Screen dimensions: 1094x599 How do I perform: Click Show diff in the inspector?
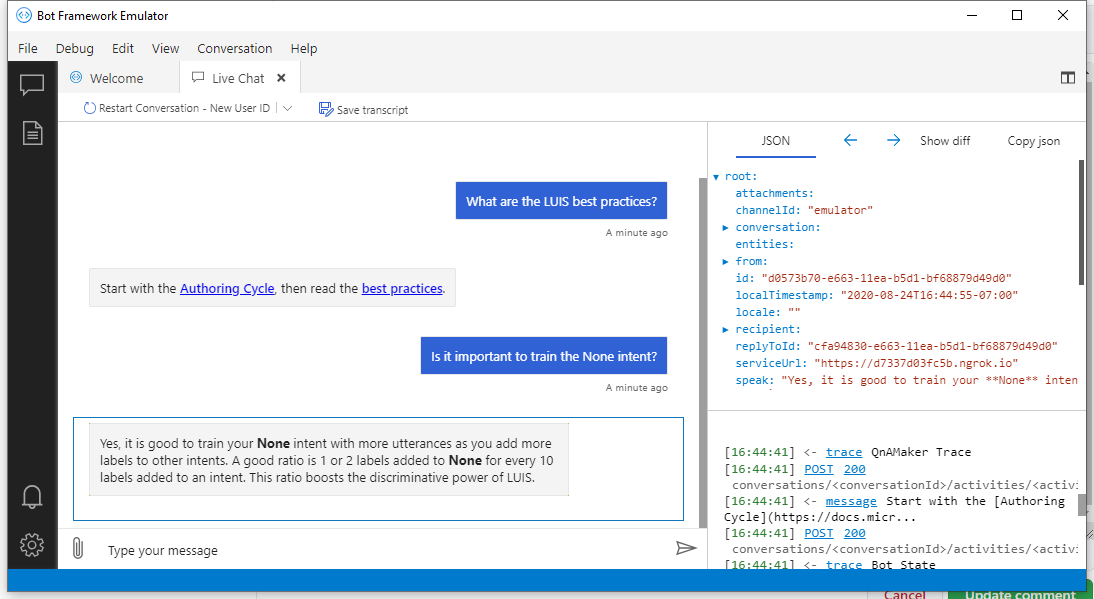[x=945, y=141]
